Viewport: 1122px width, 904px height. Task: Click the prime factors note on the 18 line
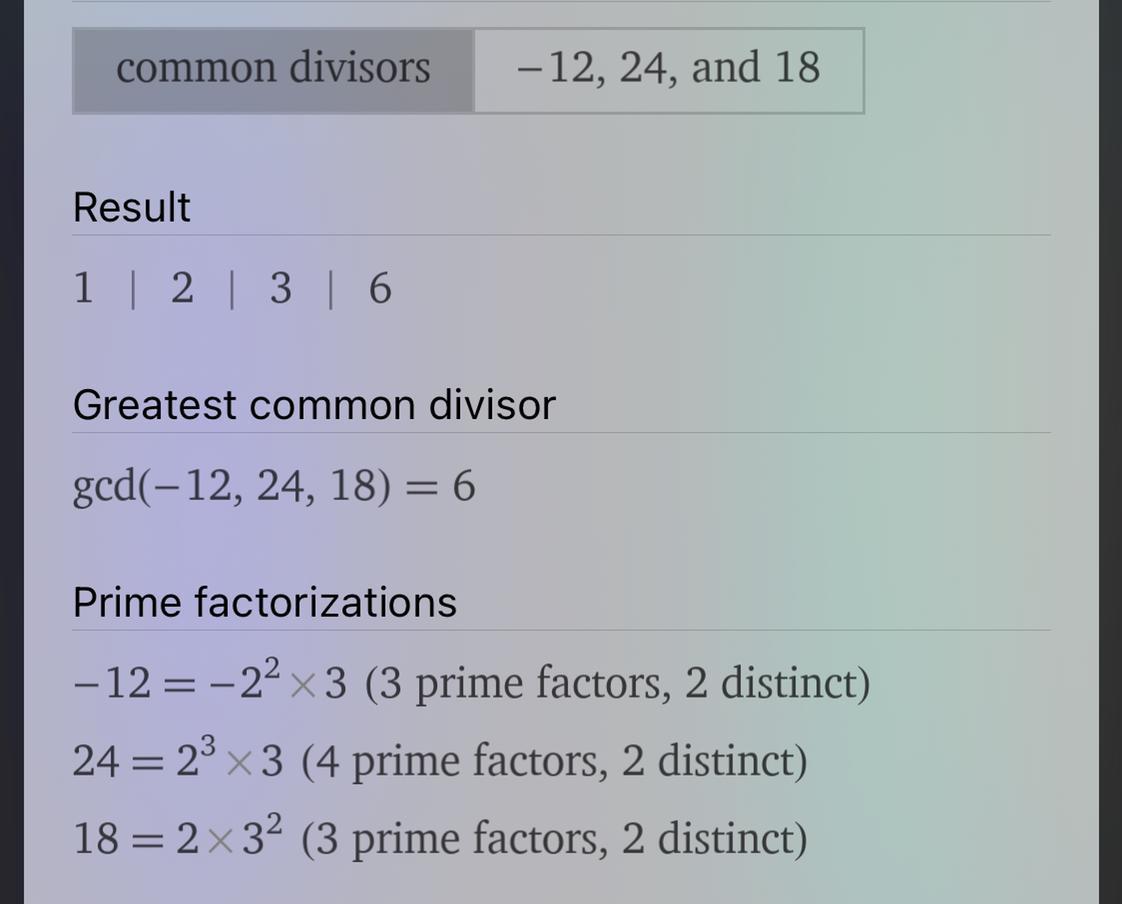point(554,838)
